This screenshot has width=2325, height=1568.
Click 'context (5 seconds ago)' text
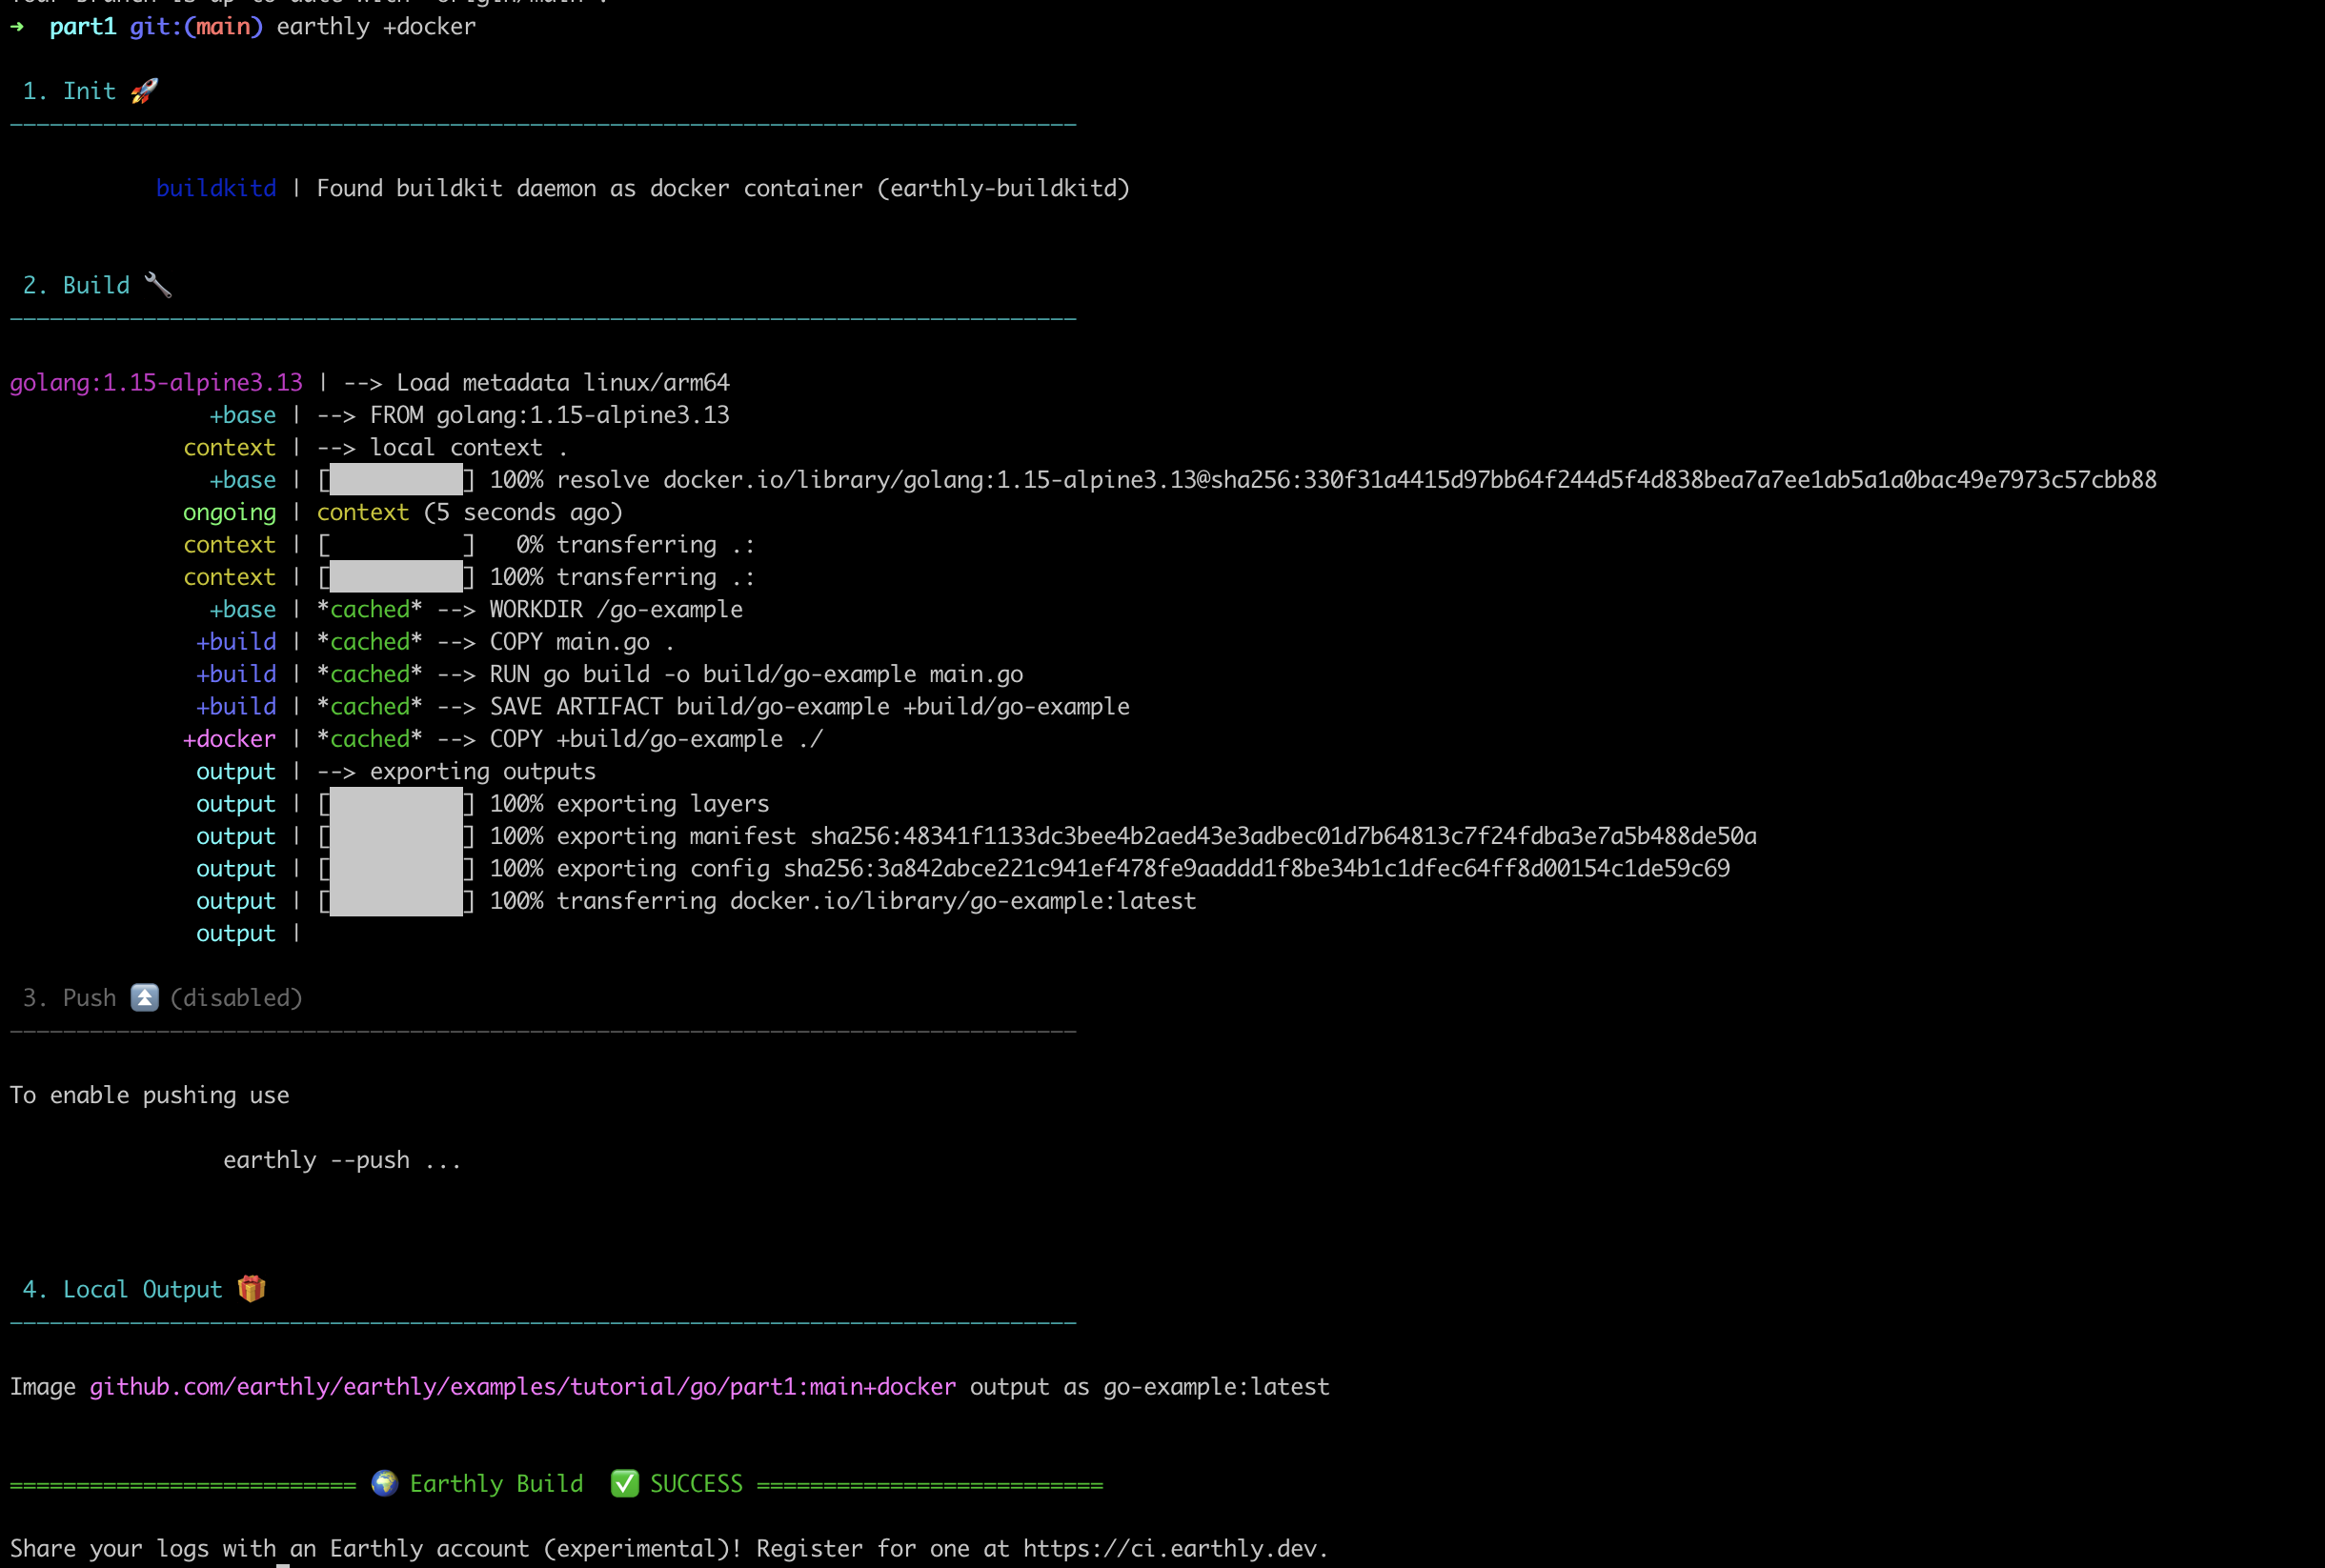click(x=470, y=512)
